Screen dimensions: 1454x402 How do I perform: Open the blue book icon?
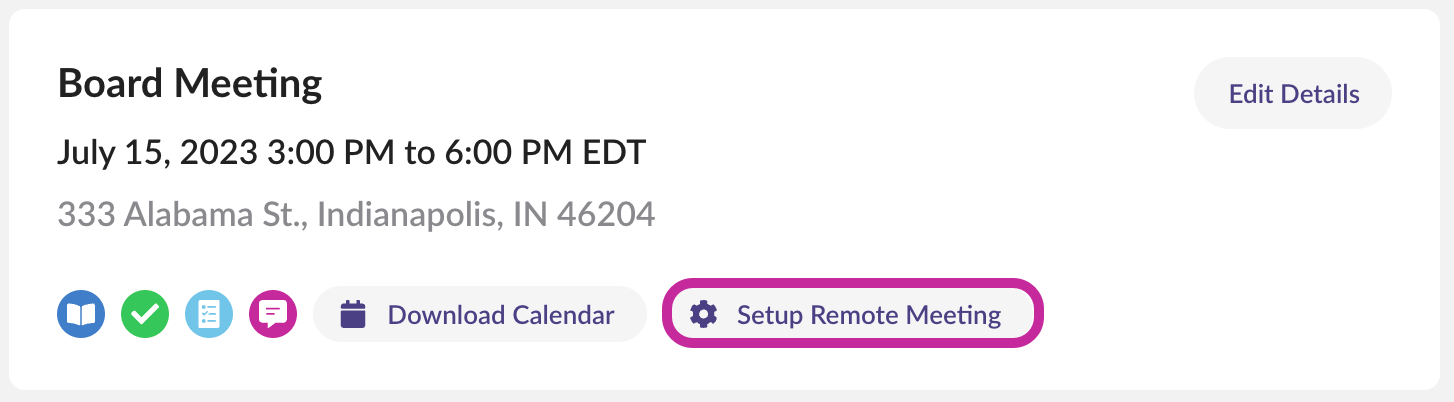(x=81, y=315)
